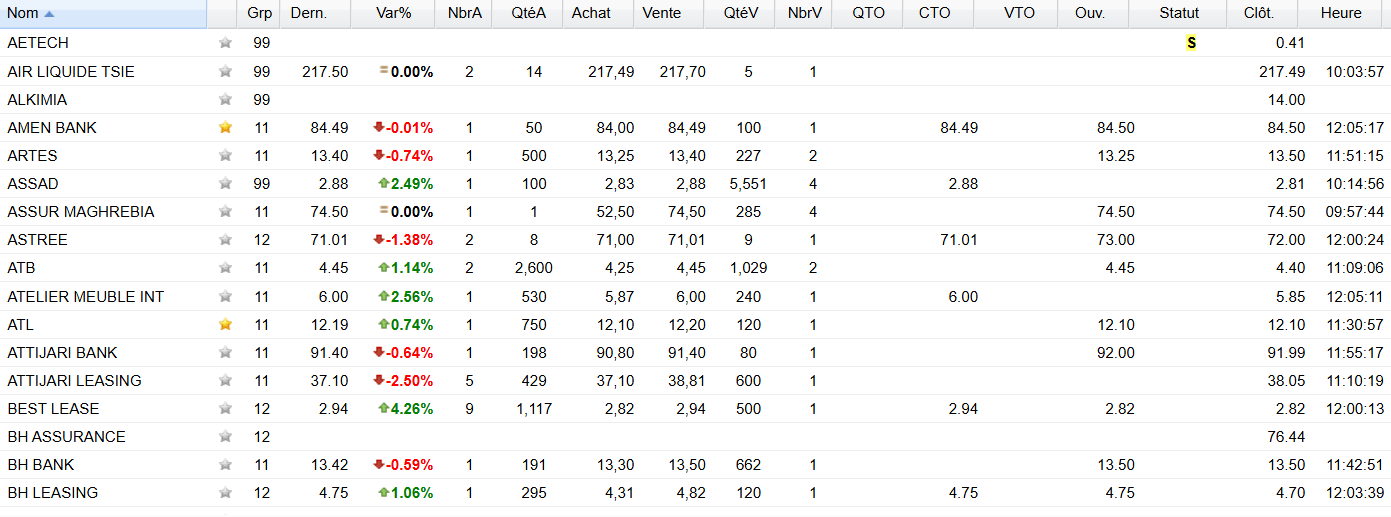
Task: Click the red down arrow for ASTREE
Action: (379, 240)
